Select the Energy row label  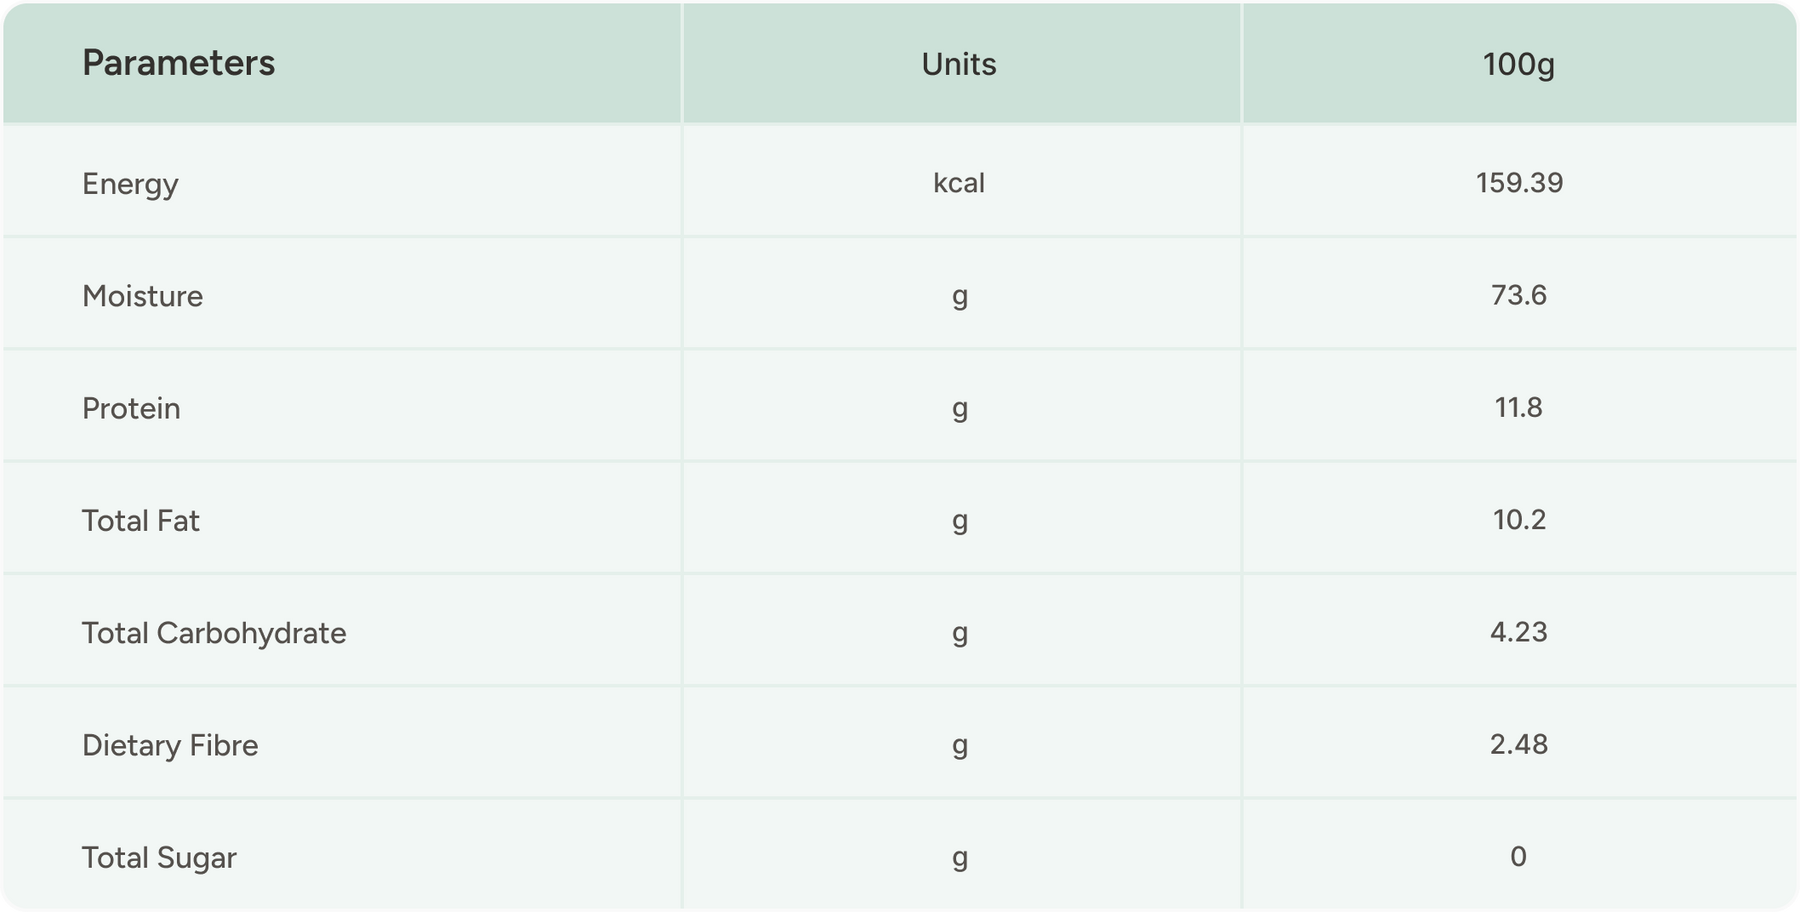(x=130, y=184)
